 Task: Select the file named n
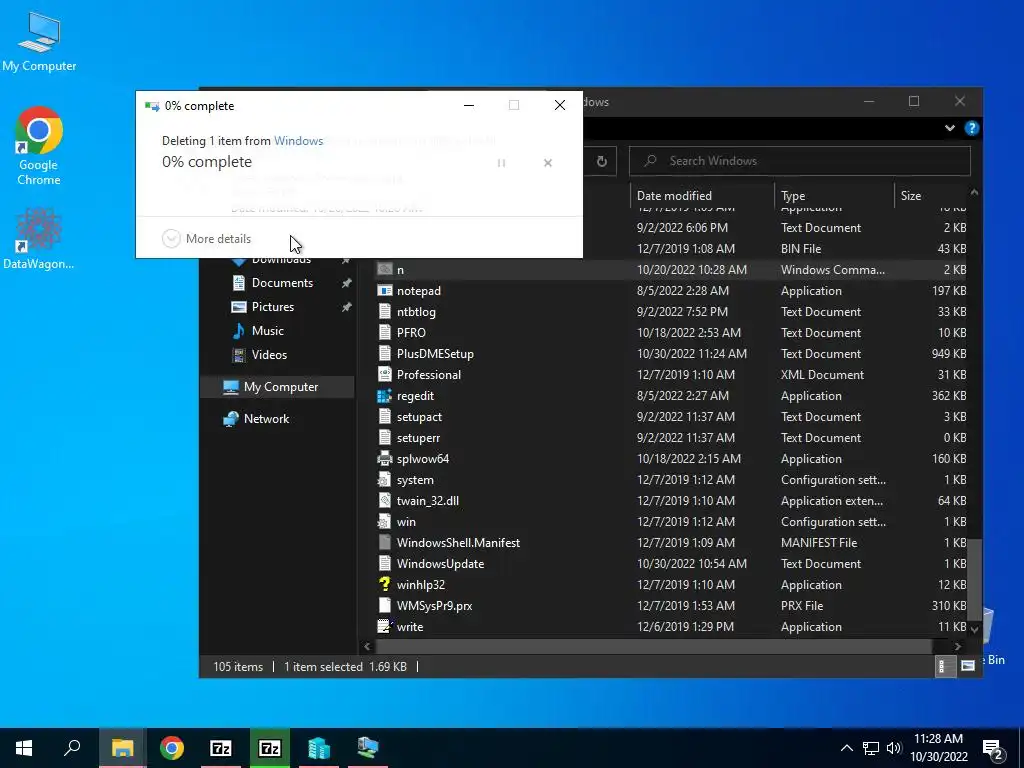click(x=670, y=270)
